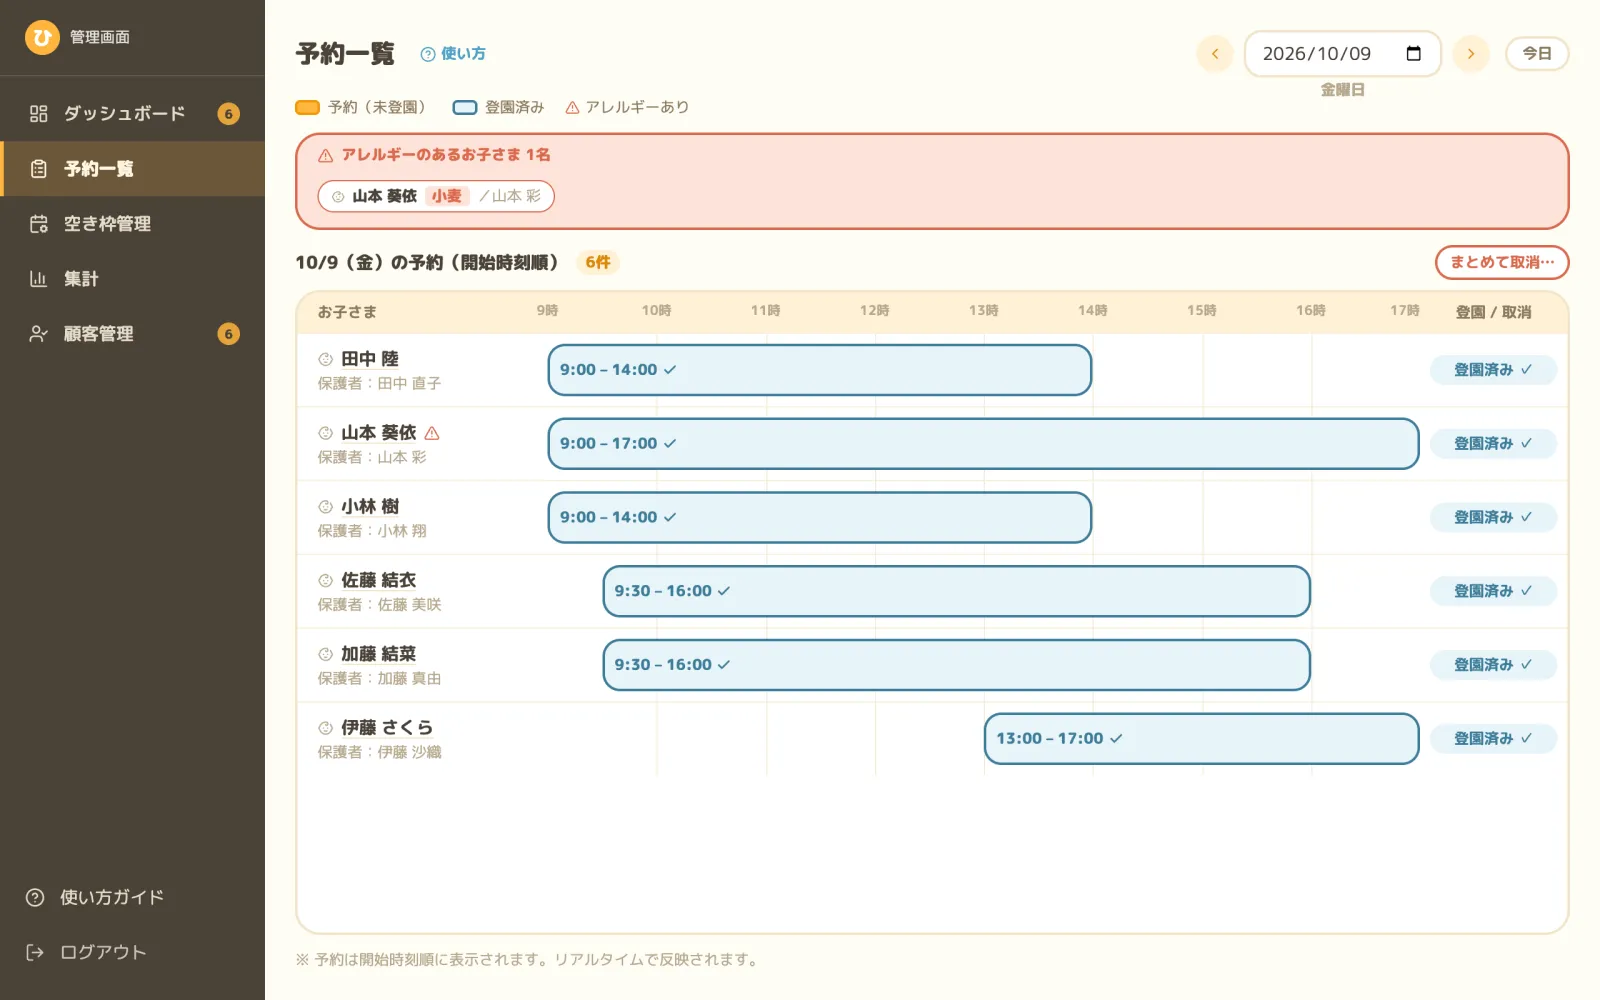Toggle 登園済み for 佐藤 結衣

[x=1493, y=592]
